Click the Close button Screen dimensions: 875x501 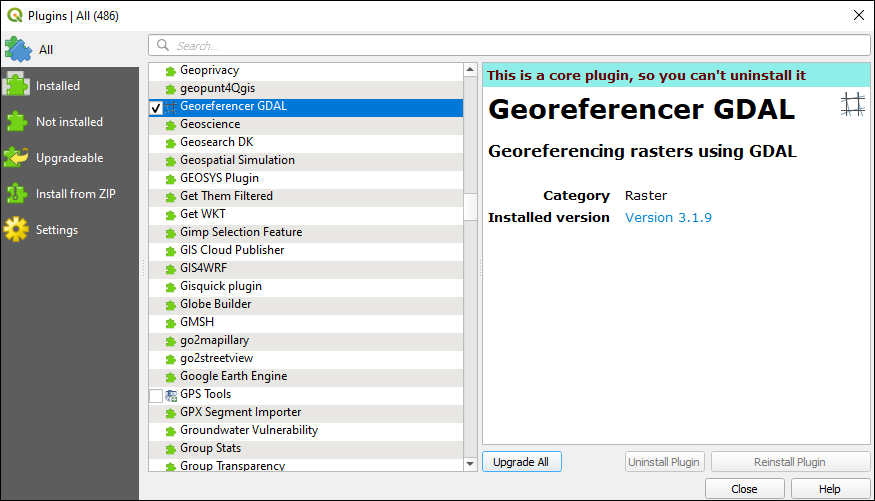(744, 489)
